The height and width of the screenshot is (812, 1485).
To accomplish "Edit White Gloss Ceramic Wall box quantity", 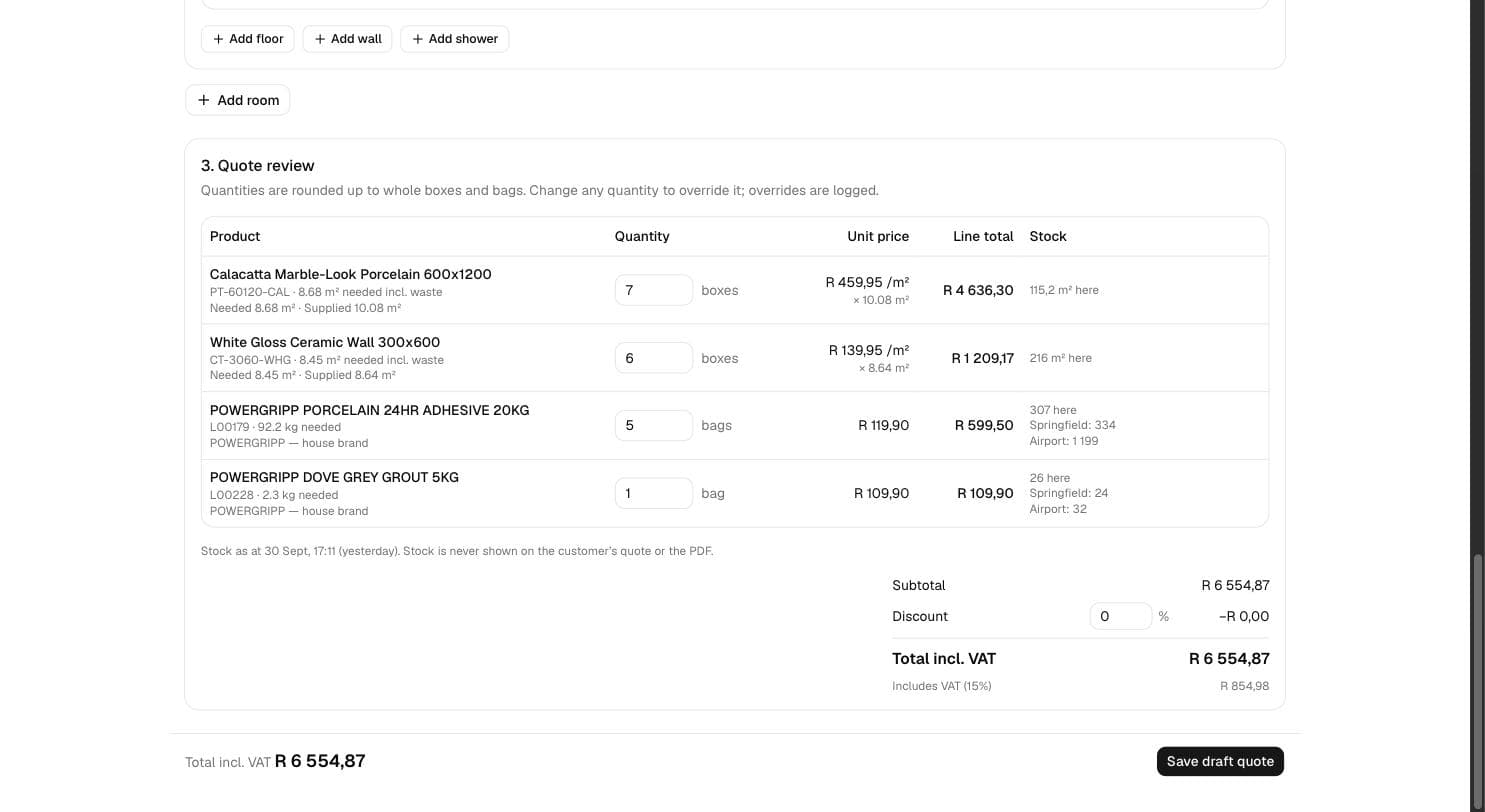I will click(654, 358).
